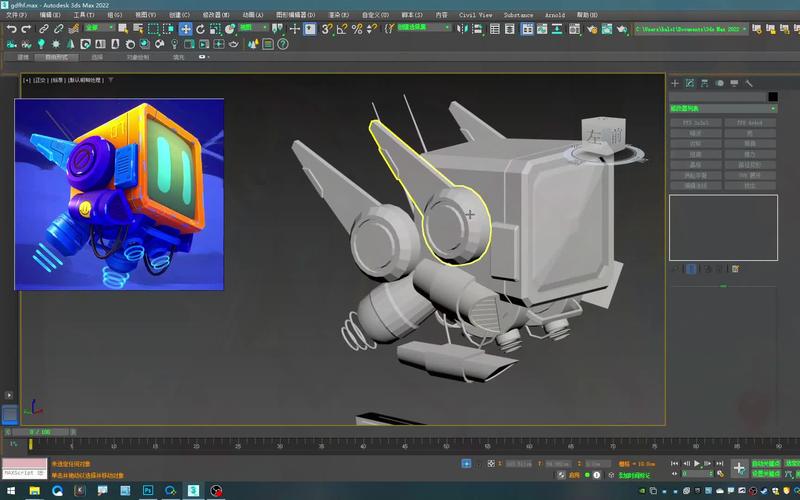Toggle Angle Snap

pyautogui.click(x=342, y=29)
